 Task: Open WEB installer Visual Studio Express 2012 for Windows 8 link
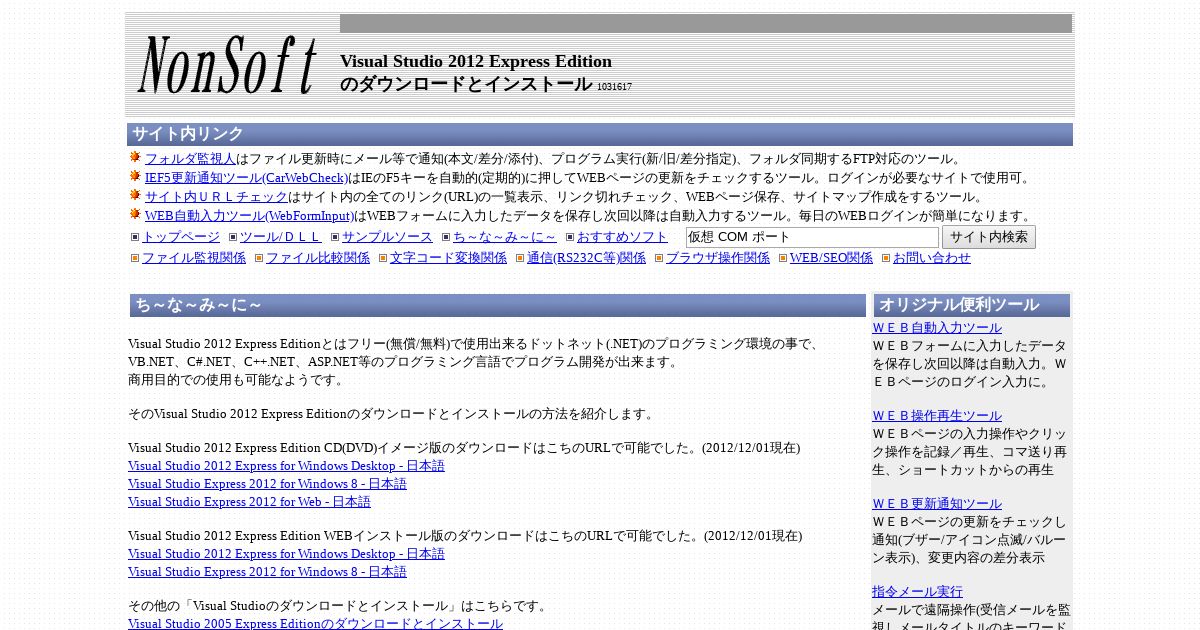tap(267, 572)
